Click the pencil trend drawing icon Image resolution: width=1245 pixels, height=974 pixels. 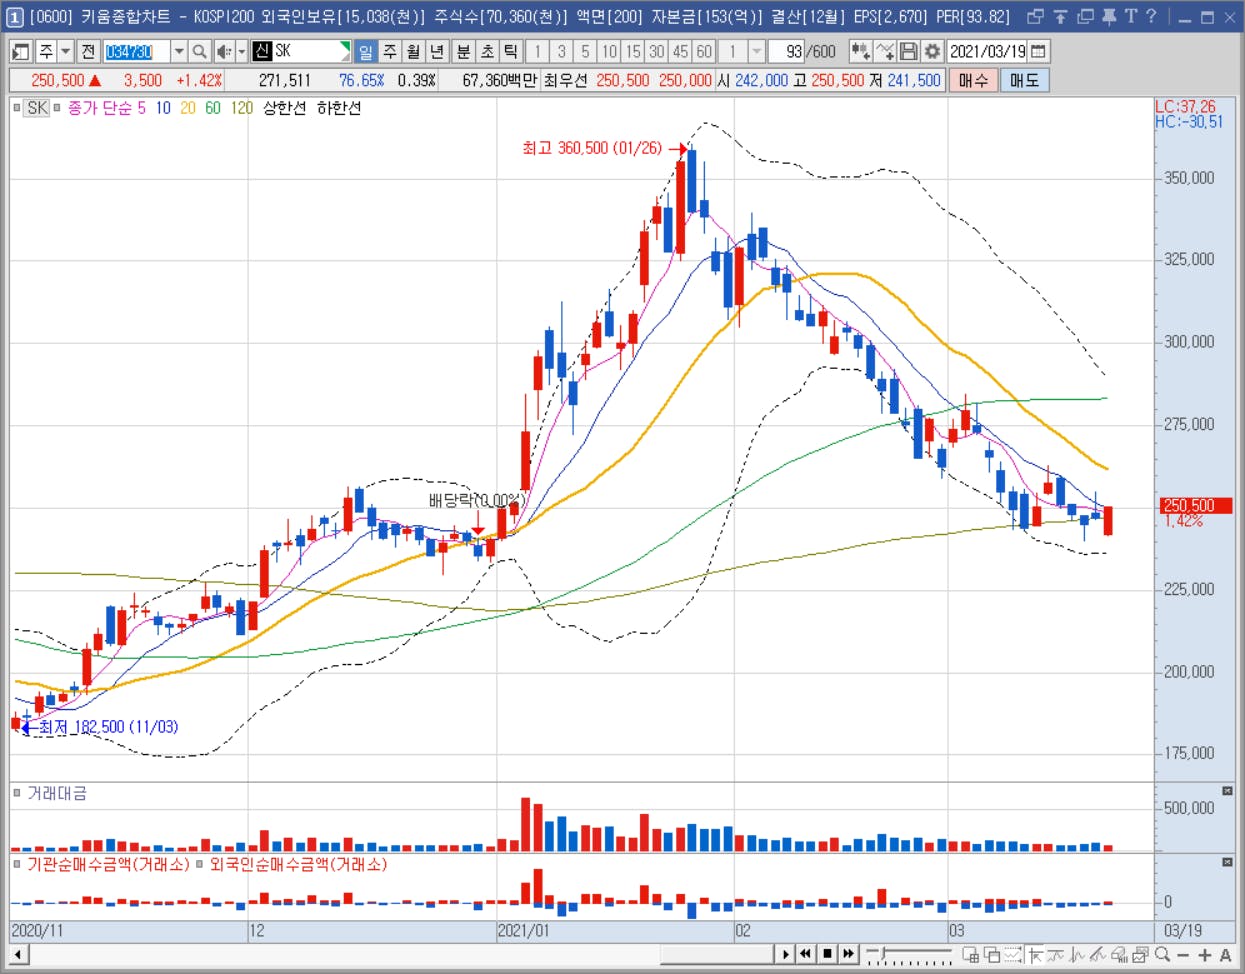(1098, 954)
